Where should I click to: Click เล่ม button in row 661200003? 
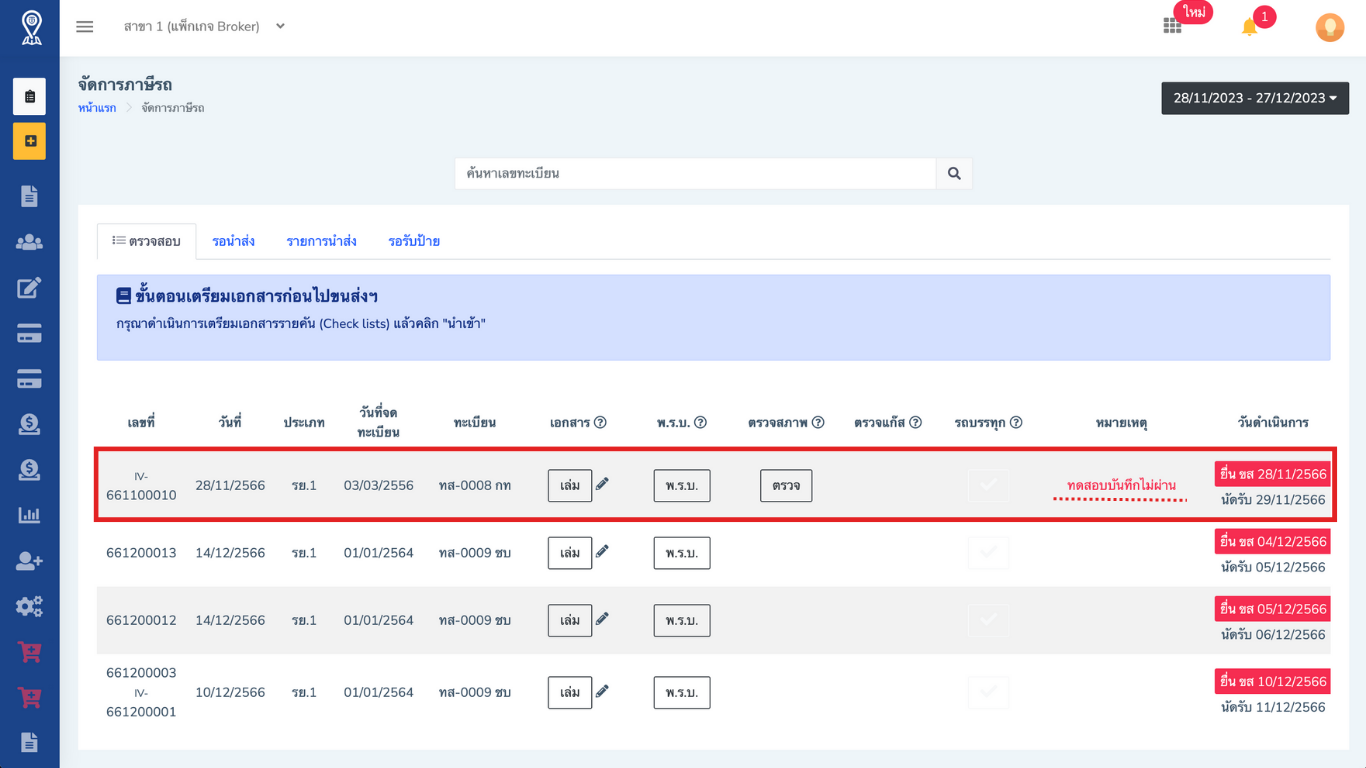click(x=570, y=692)
